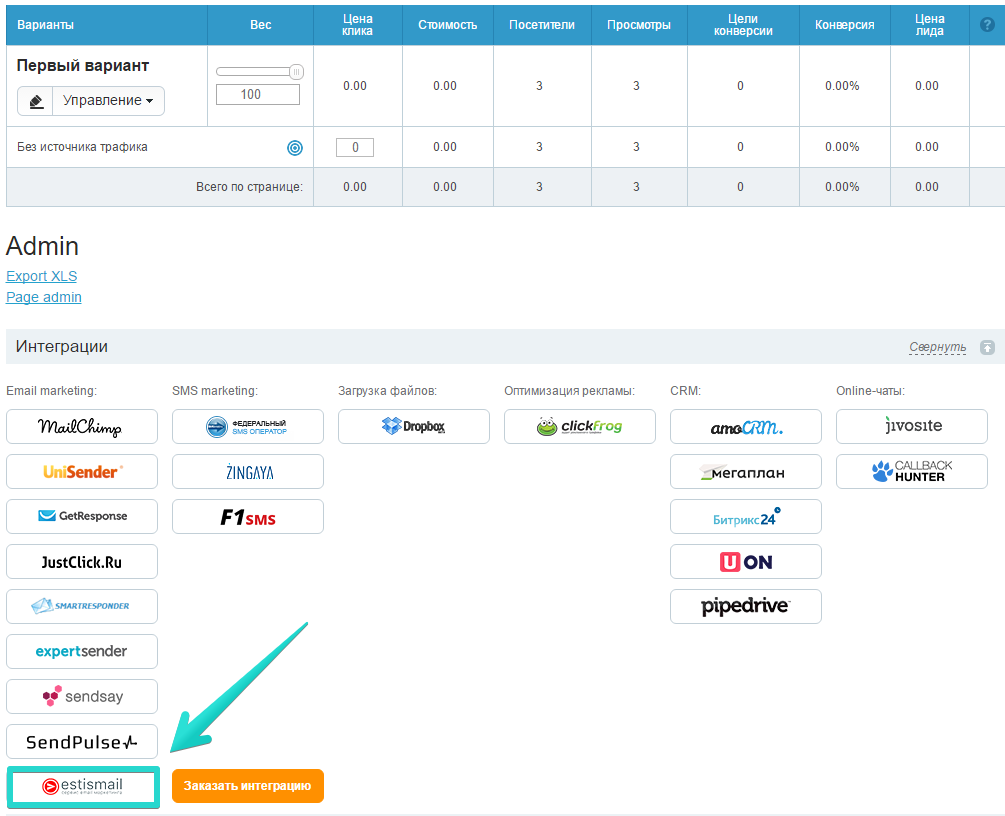Open the JustClick.Ru integration

82,562
